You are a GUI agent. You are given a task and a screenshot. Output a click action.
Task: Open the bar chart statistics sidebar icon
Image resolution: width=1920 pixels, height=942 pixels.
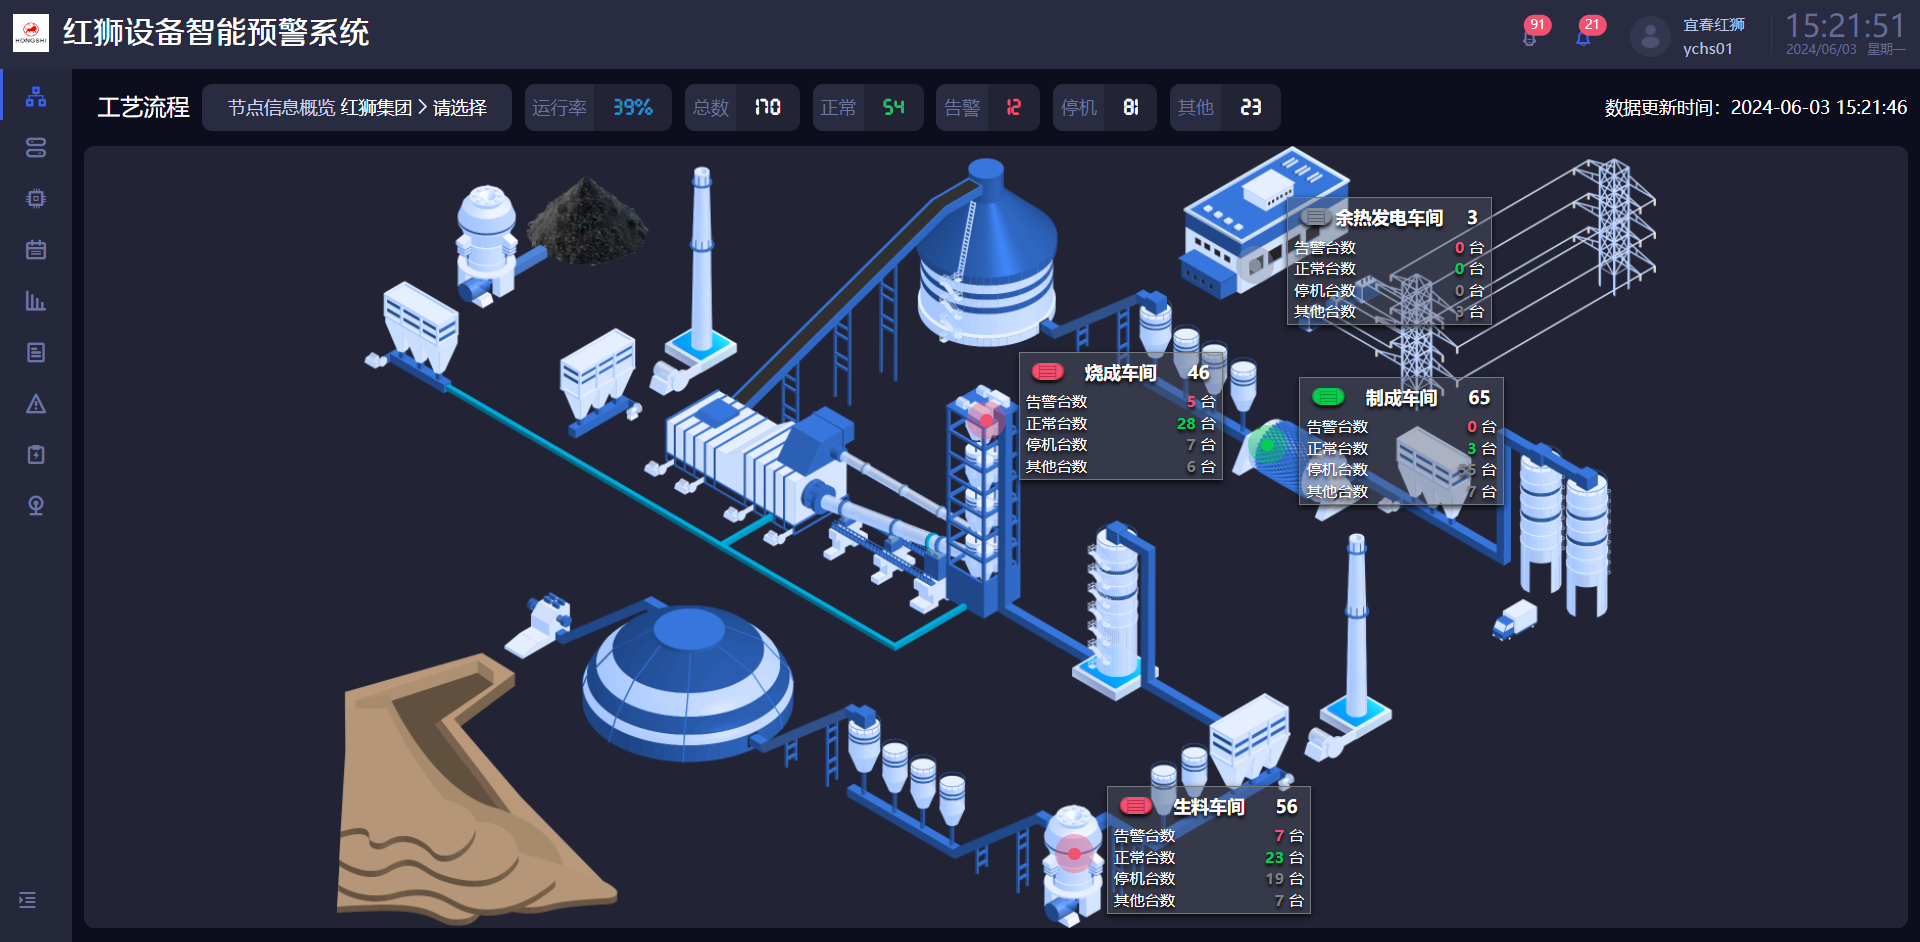36,301
